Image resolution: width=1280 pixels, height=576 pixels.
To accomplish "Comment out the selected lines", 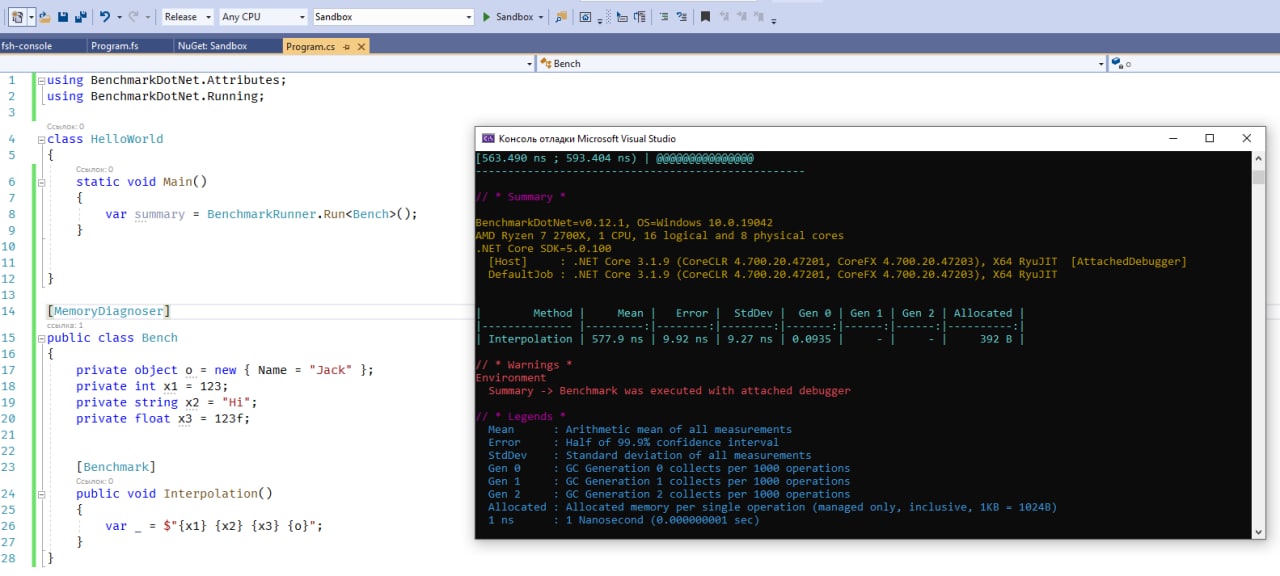I will pos(664,17).
